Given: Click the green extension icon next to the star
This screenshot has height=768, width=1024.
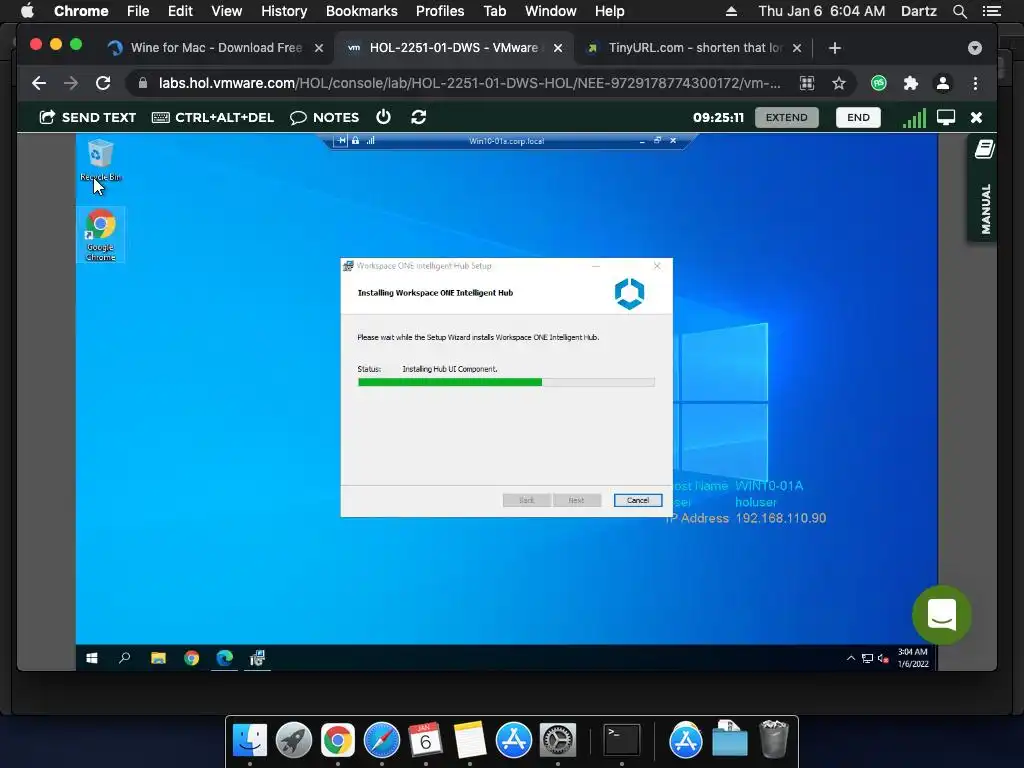Looking at the screenshot, I should pos(879,83).
